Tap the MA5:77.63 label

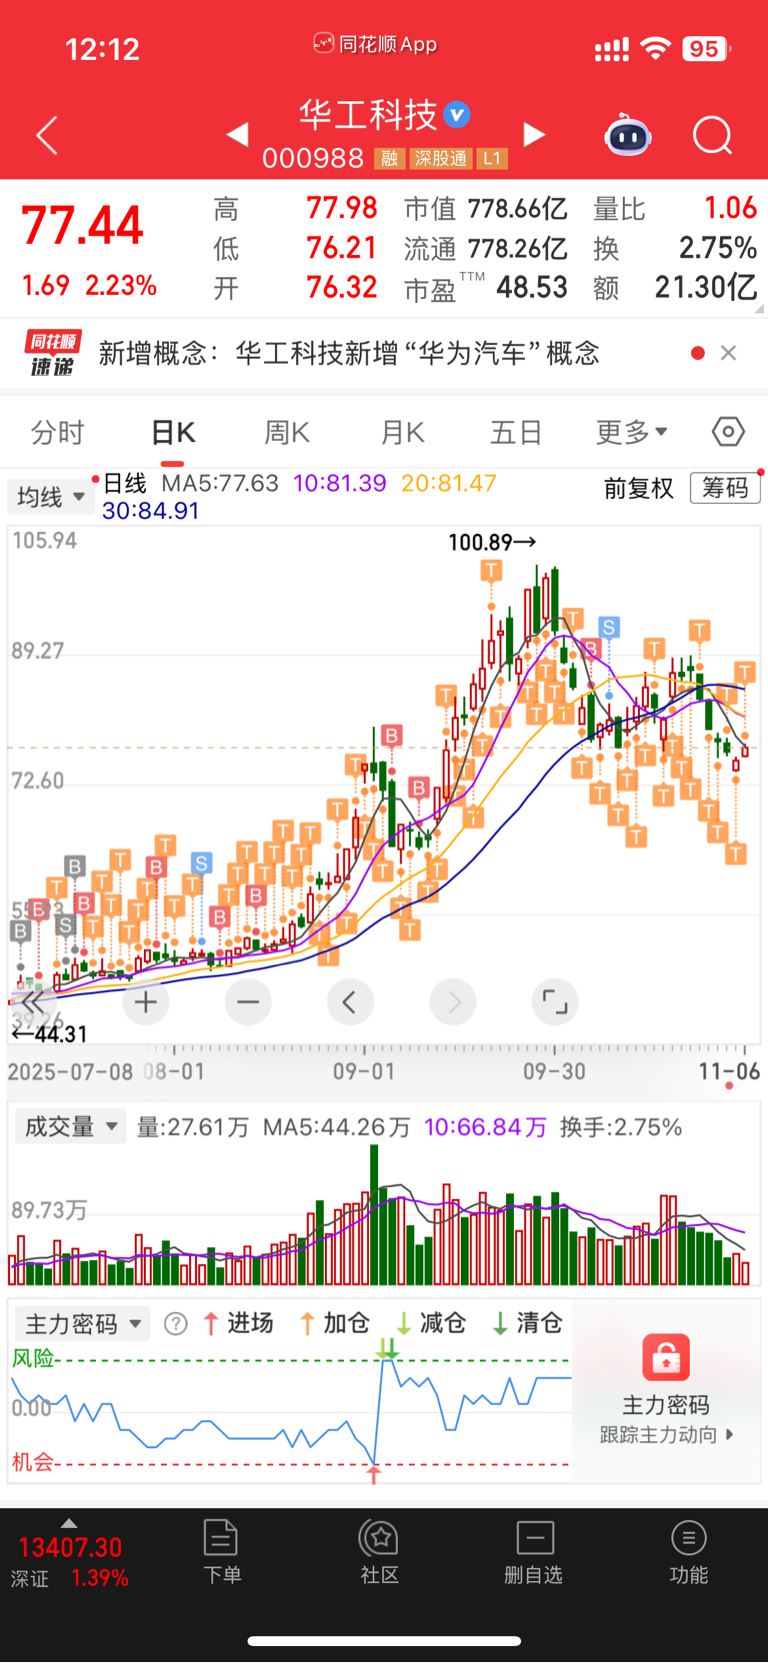coord(220,483)
